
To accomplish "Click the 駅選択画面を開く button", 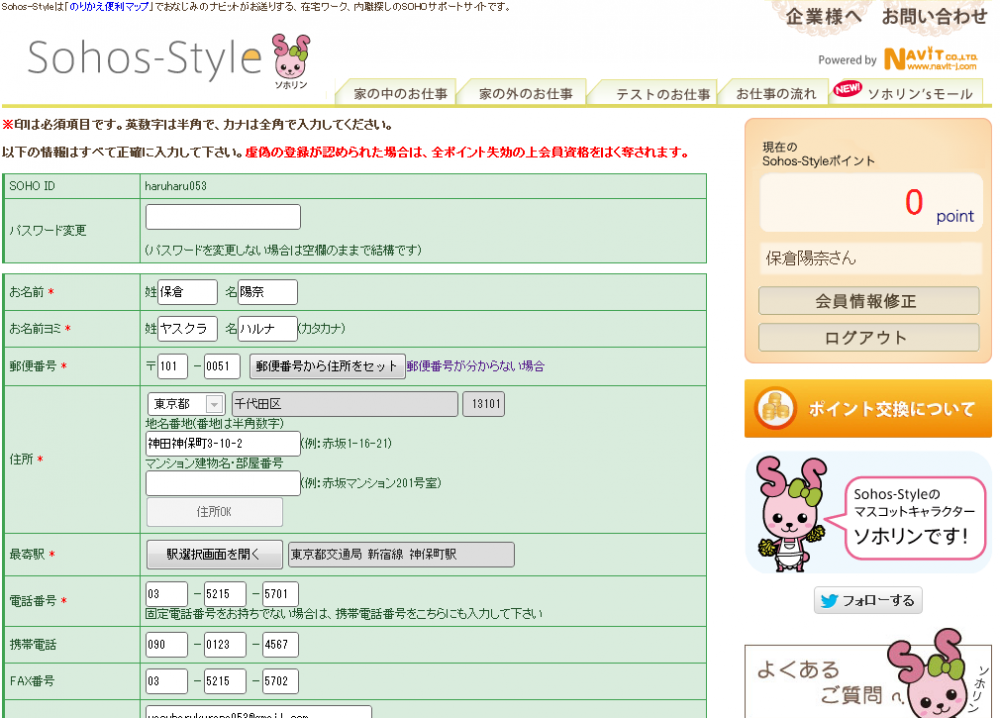I will (x=214, y=554).
